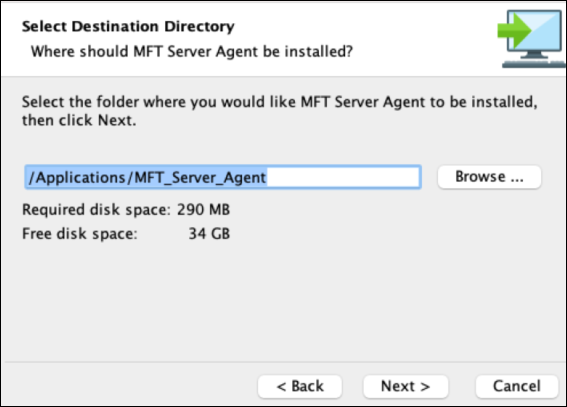This screenshot has width=567, height=407.
Task: Click the keyboard beneath the monitor icon
Action: pos(533,64)
